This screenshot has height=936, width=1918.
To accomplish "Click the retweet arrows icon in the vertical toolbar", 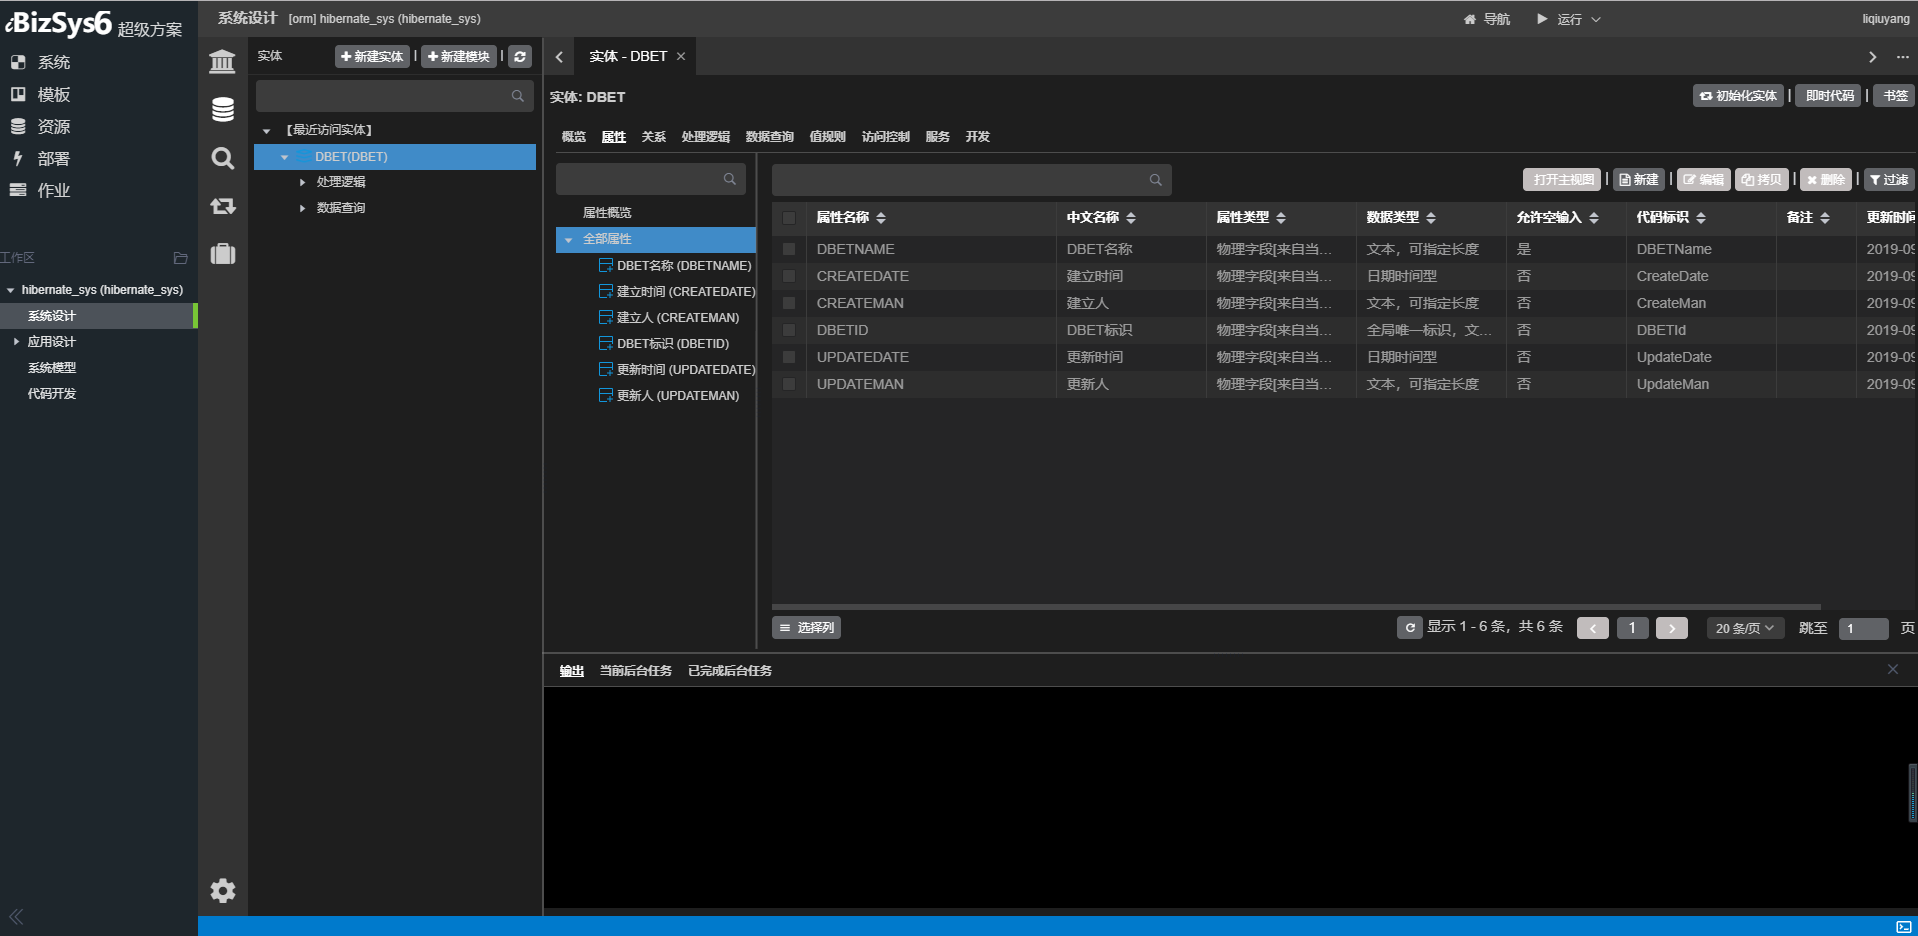I will point(222,206).
